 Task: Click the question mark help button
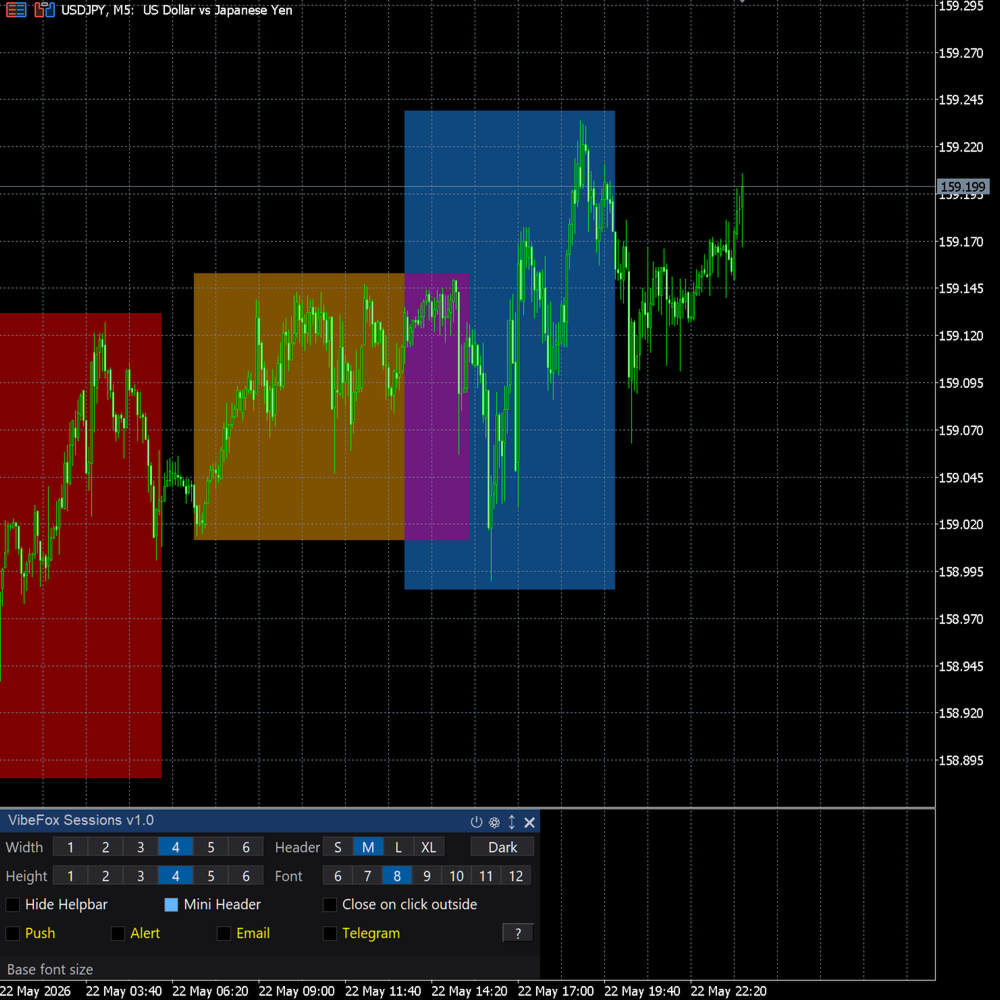pyautogui.click(x=518, y=933)
